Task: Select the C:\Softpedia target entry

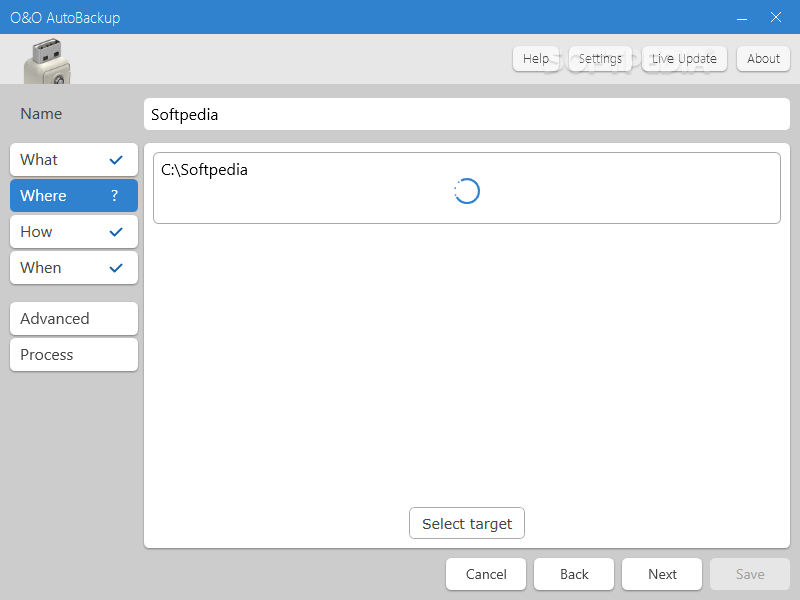Action: pyautogui.click(x=467, y=188)
